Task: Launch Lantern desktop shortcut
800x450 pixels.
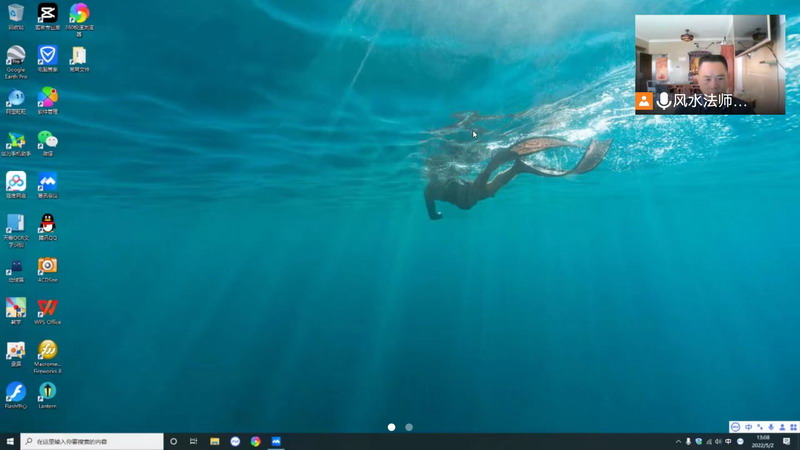Action: (x=47, y=395)
